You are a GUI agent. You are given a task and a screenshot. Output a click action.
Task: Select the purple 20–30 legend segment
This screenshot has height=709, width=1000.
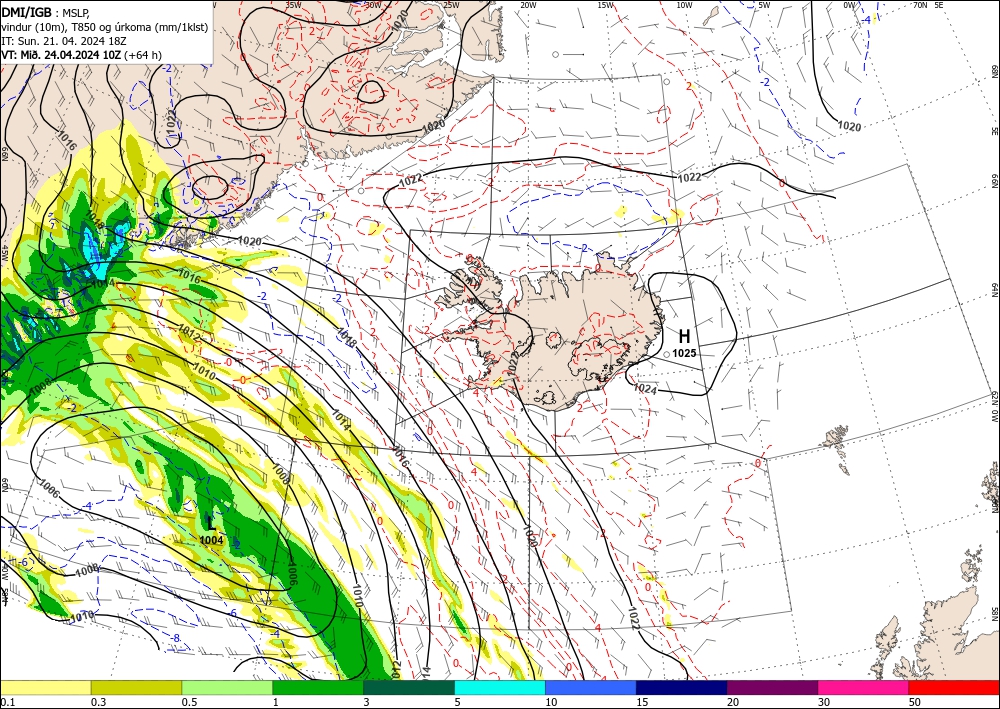772,687
